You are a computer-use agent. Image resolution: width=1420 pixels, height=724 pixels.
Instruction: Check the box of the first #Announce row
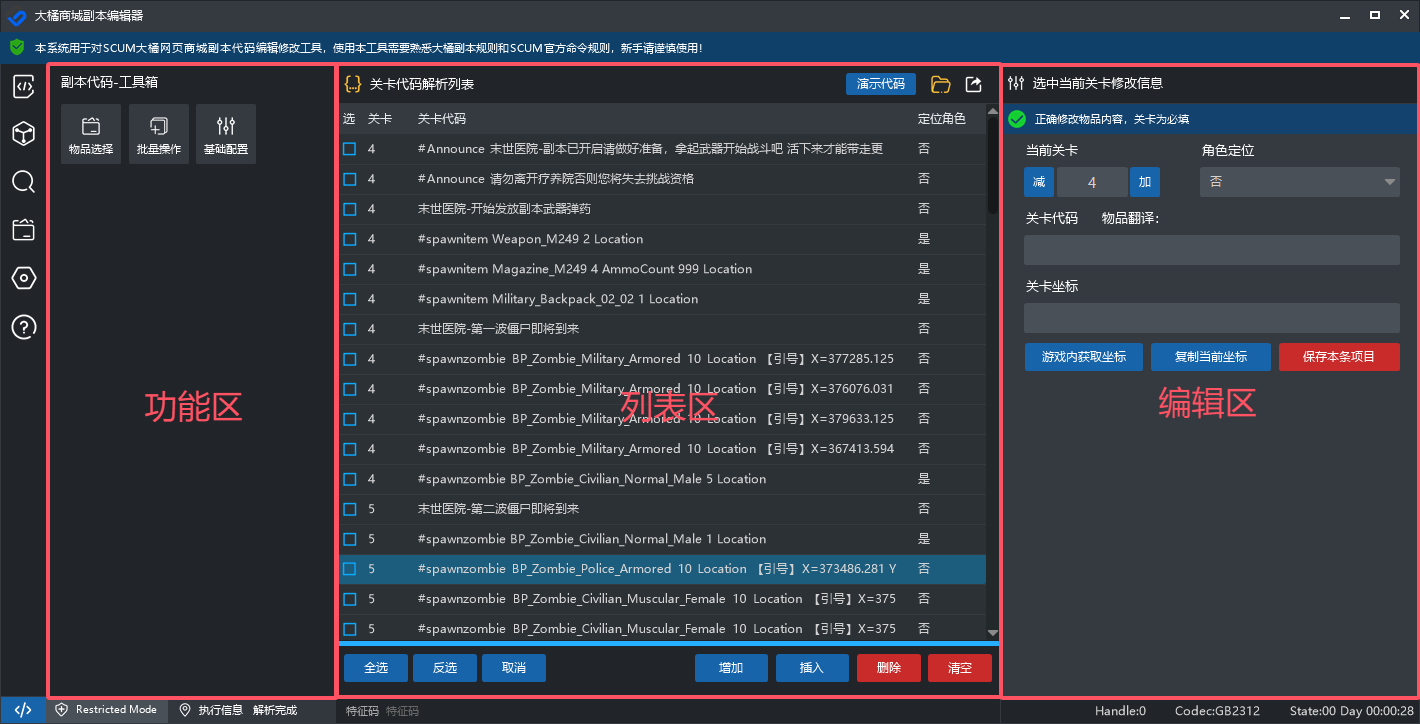351,148
